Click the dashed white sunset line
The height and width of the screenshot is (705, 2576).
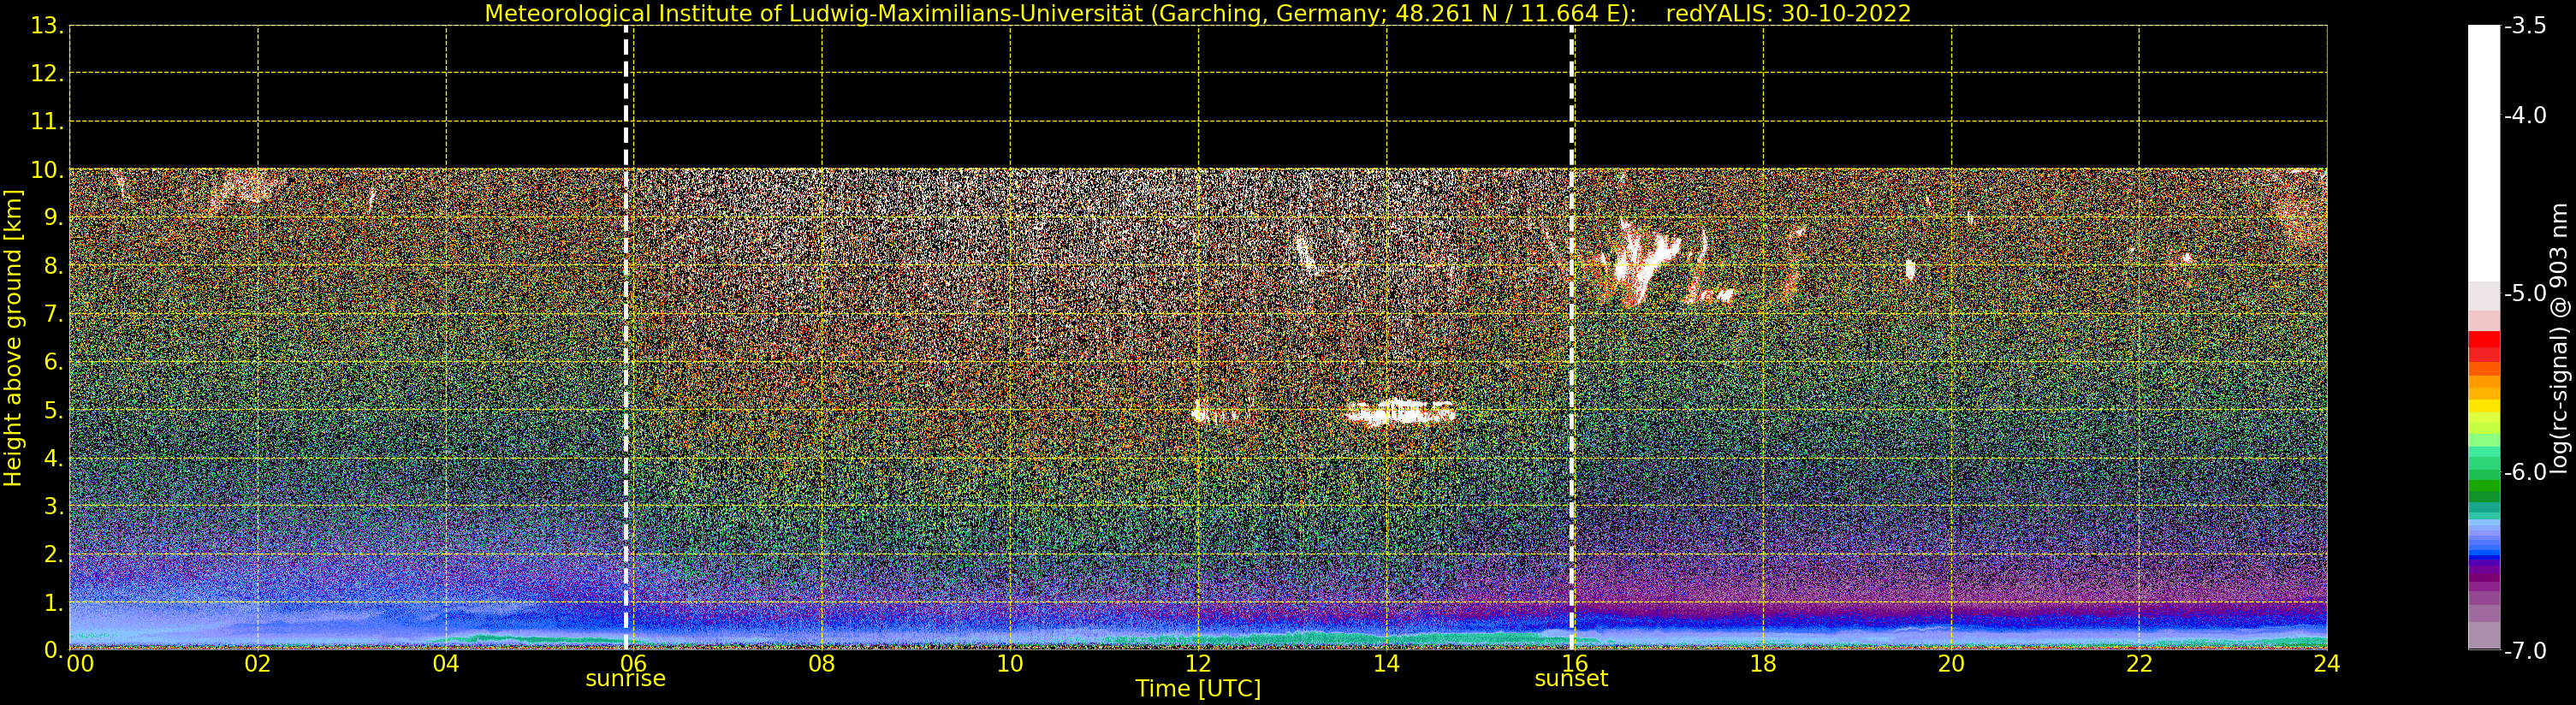coord(1572,338)
